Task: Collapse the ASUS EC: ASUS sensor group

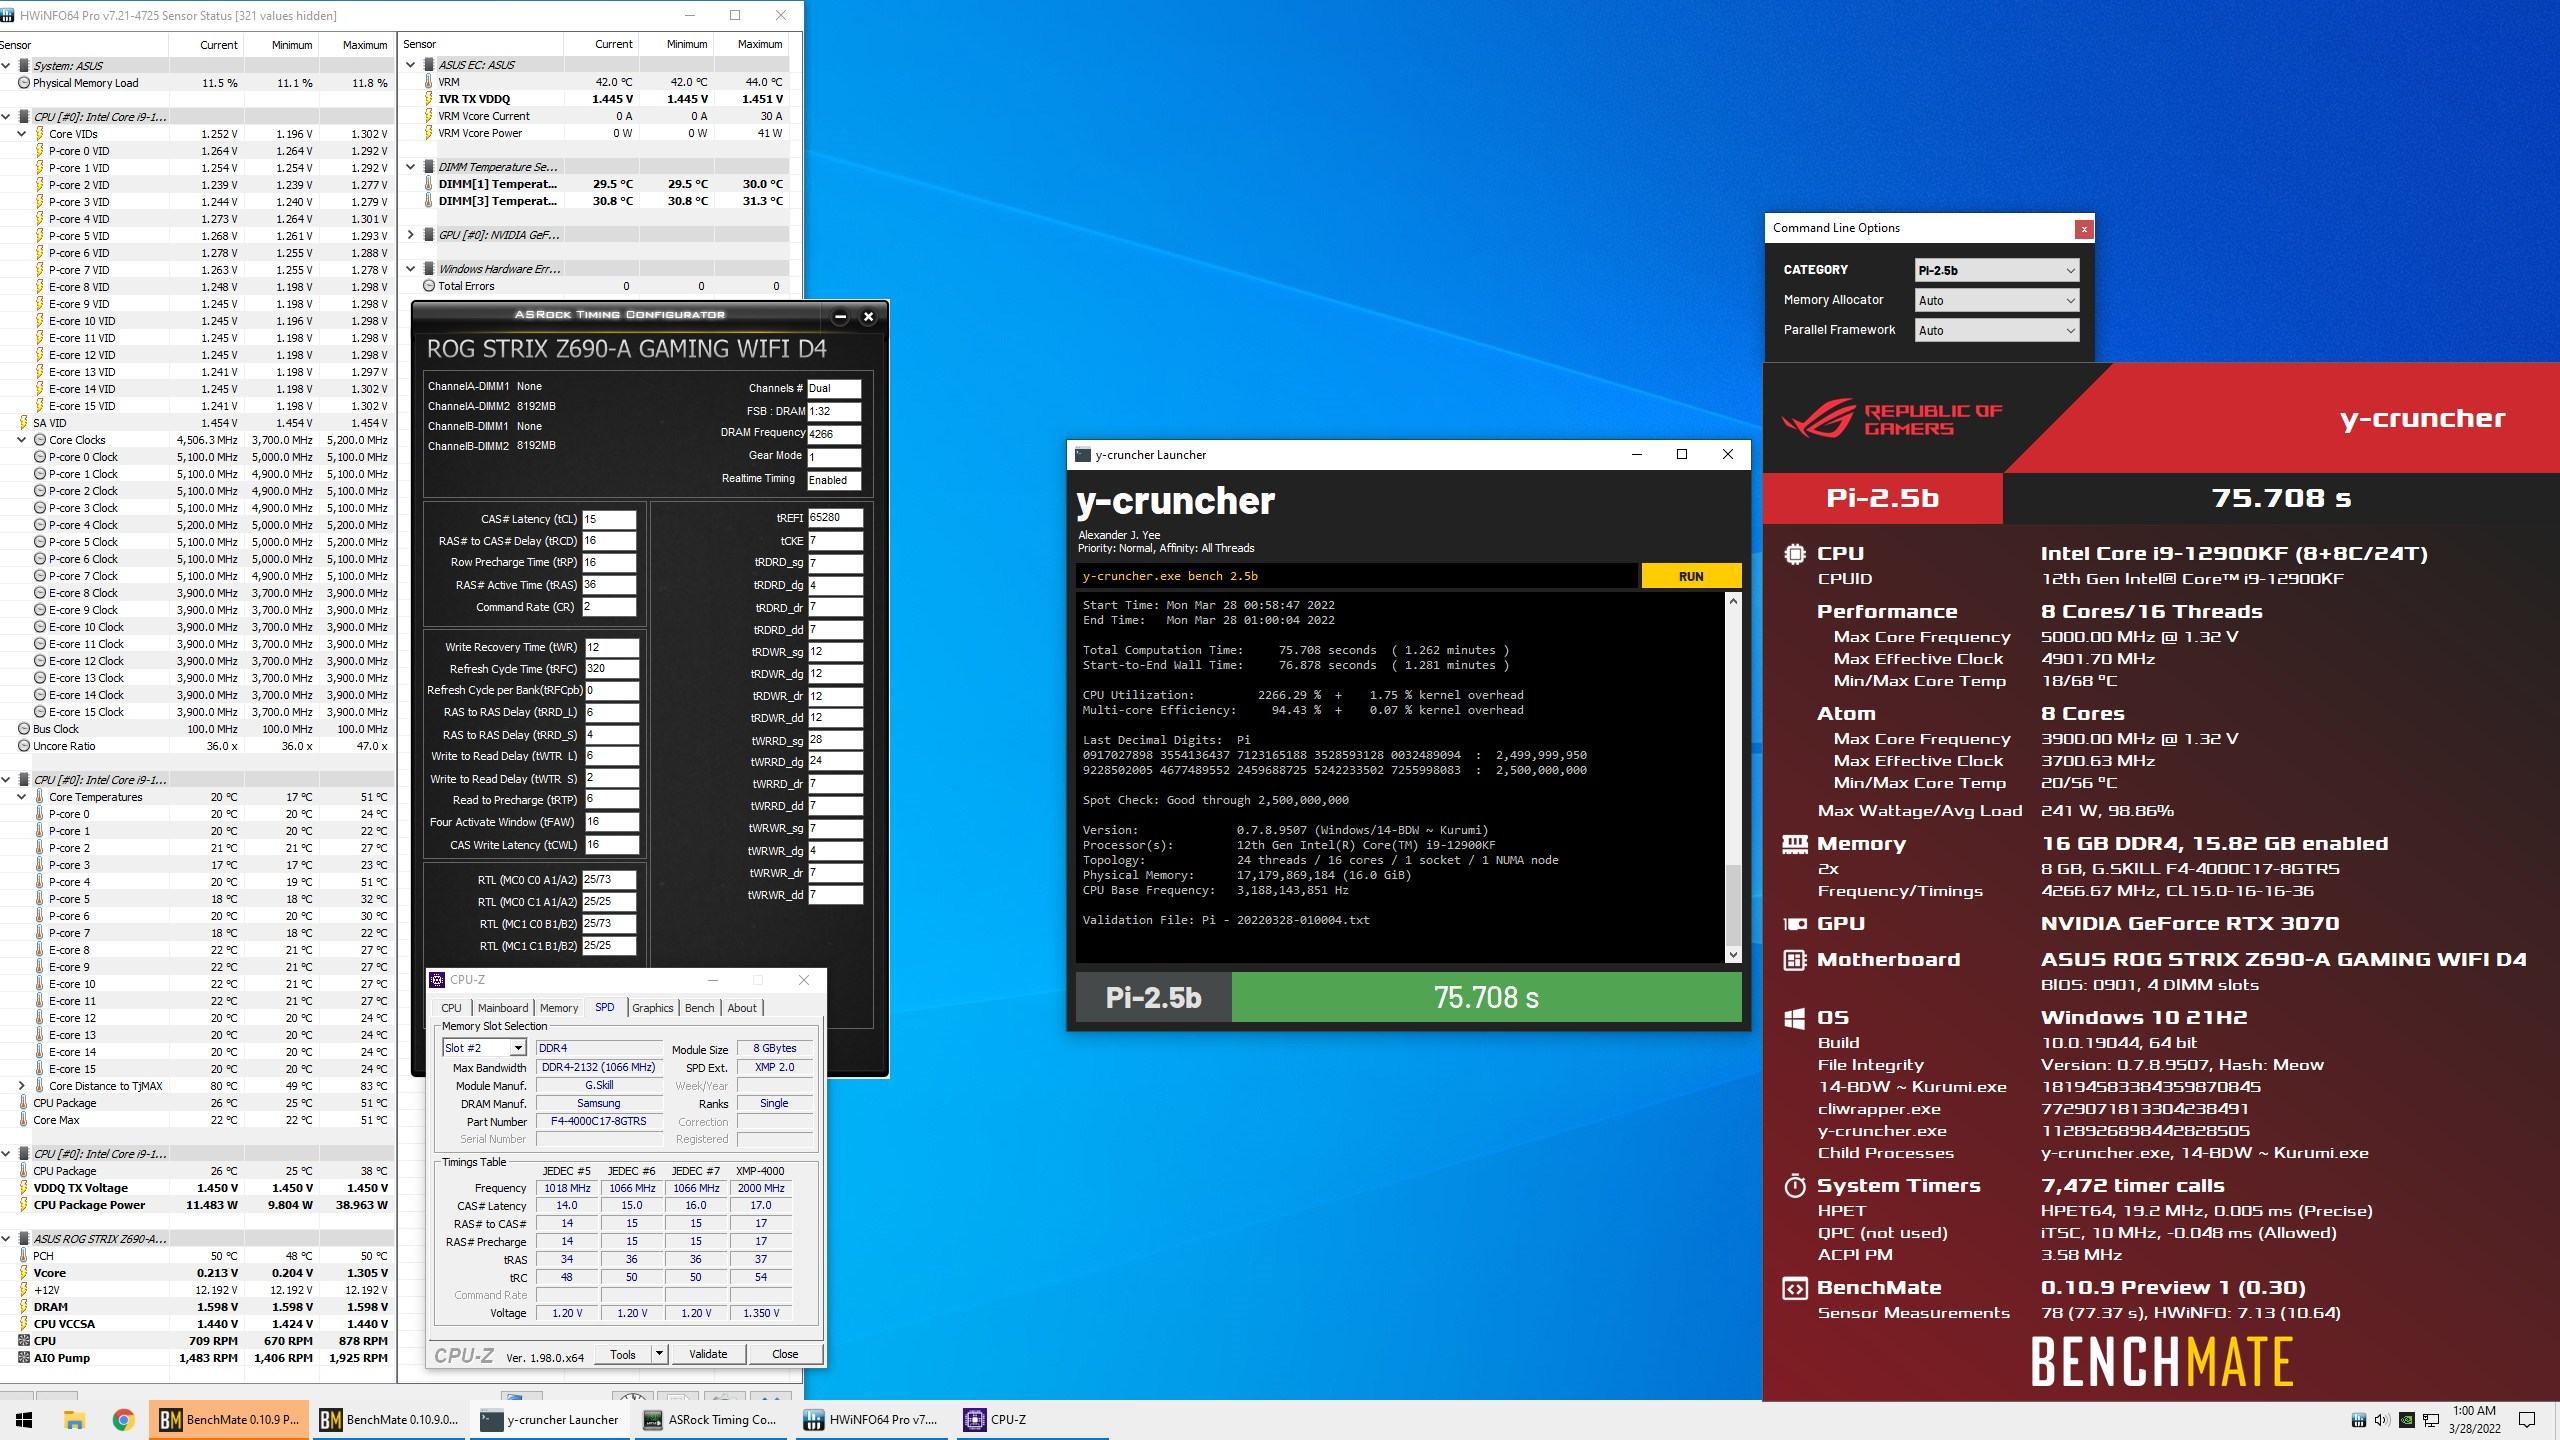Action: [x=411, y=65]
